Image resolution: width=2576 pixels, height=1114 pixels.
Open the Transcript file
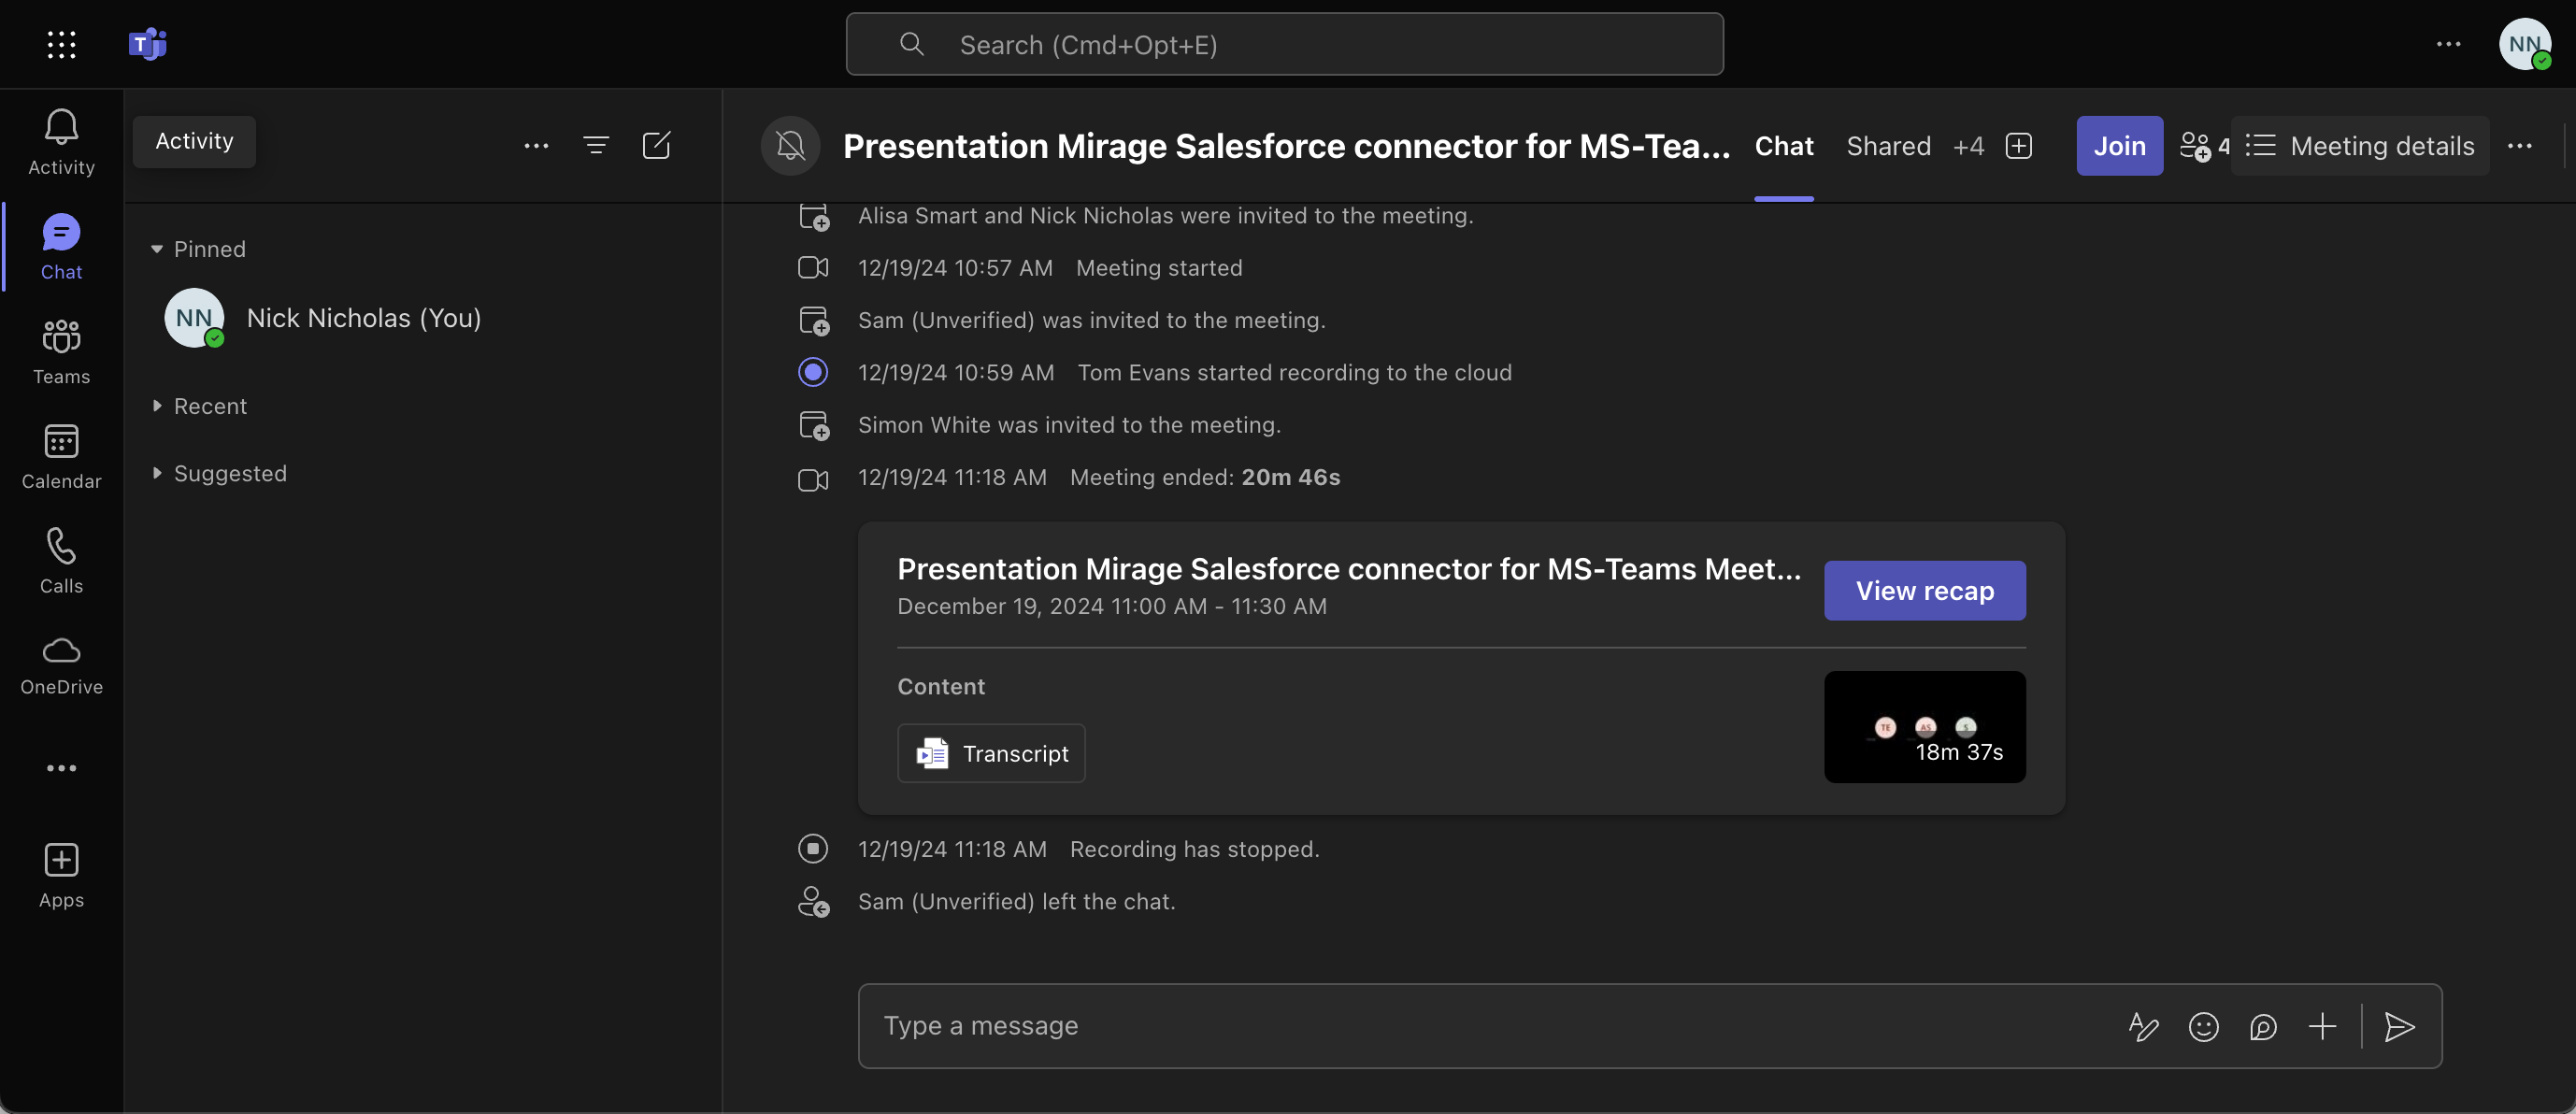991,754
